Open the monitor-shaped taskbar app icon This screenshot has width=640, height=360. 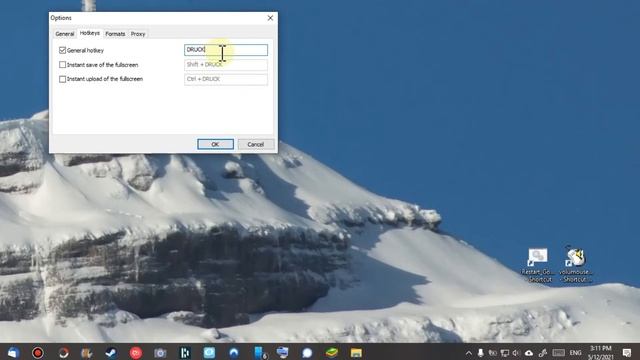[282, 353]
